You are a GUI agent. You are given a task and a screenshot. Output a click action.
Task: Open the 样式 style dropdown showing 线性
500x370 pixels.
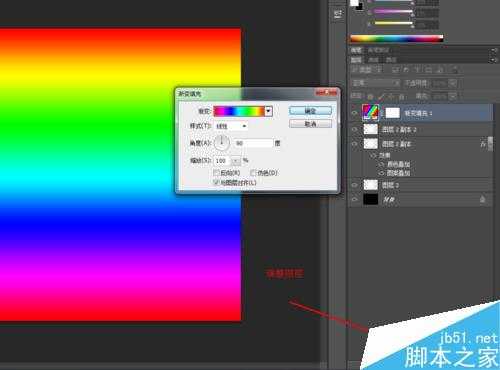[x=231, y=126]
